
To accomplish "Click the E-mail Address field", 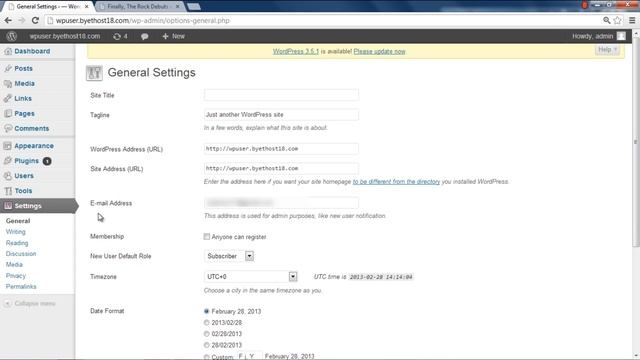I will point(281,203).
